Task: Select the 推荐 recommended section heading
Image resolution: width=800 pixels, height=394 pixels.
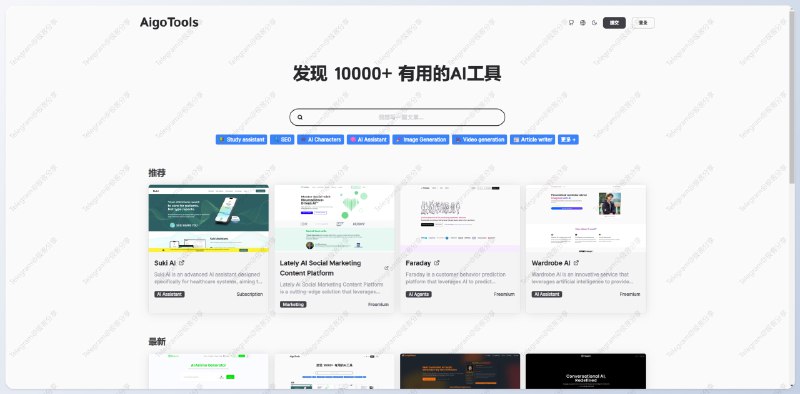Action: [x=157, y=173]
